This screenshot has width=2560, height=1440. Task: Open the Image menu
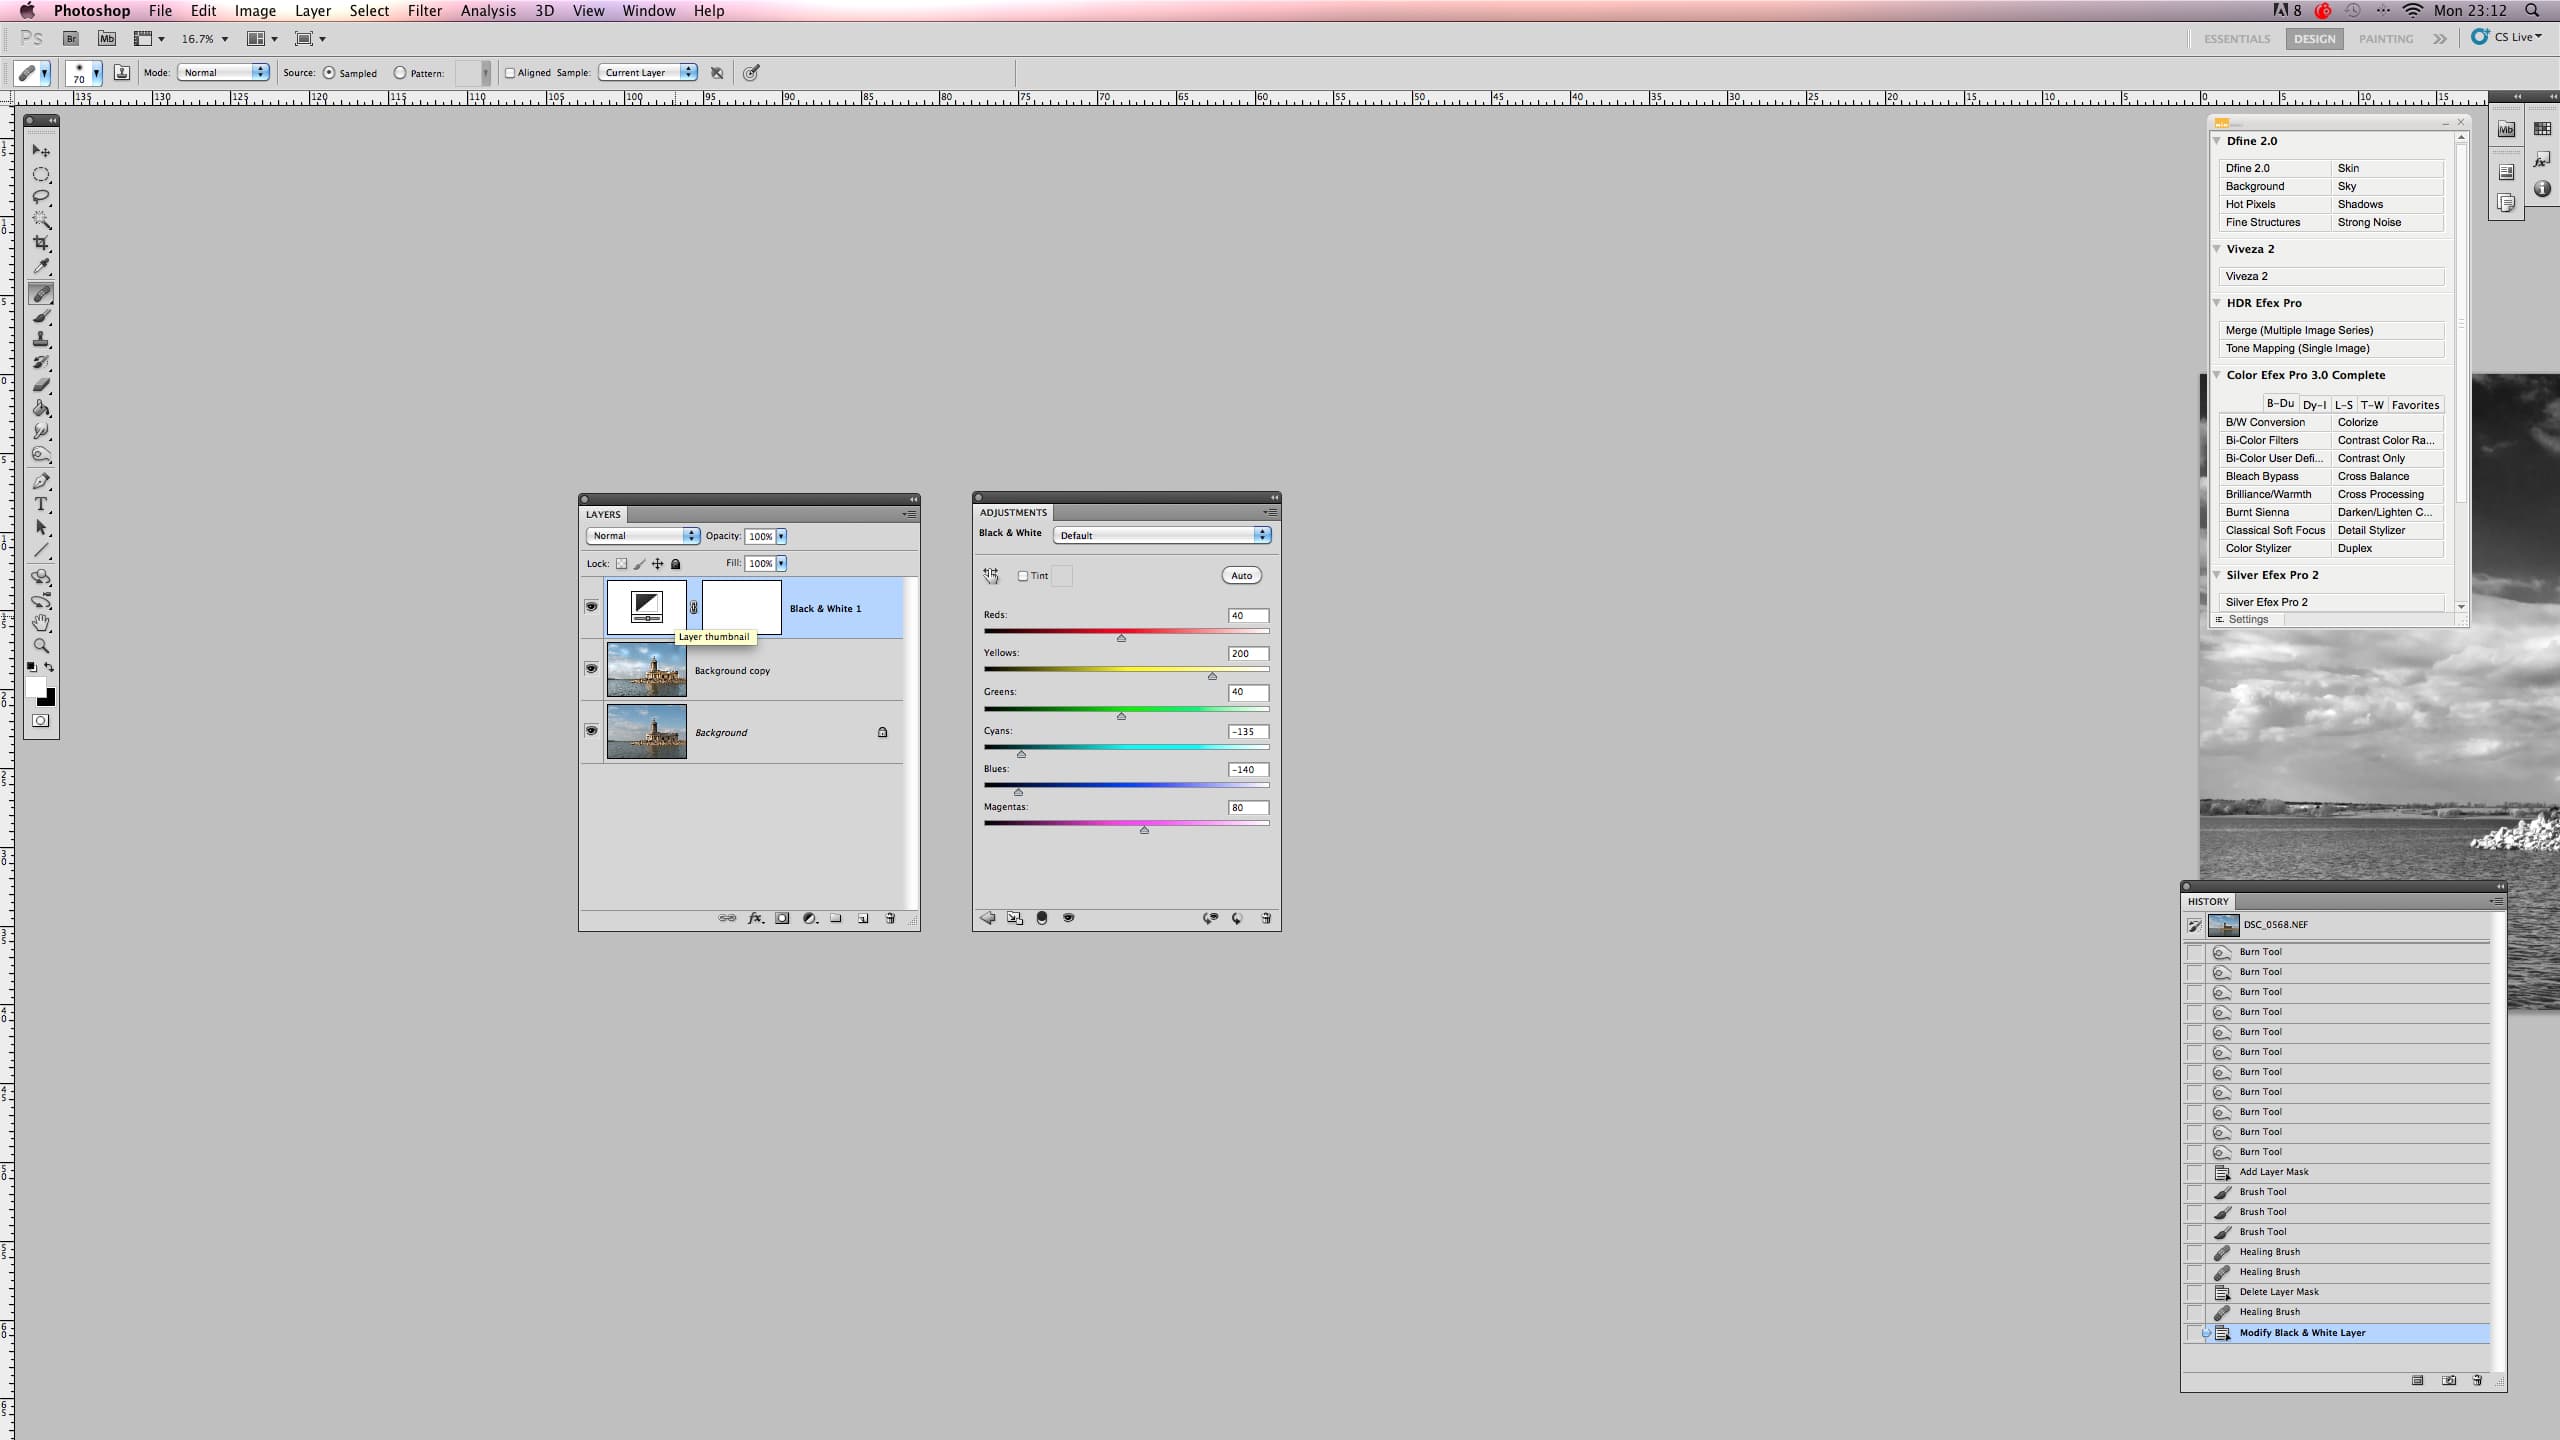click(255, 11)
